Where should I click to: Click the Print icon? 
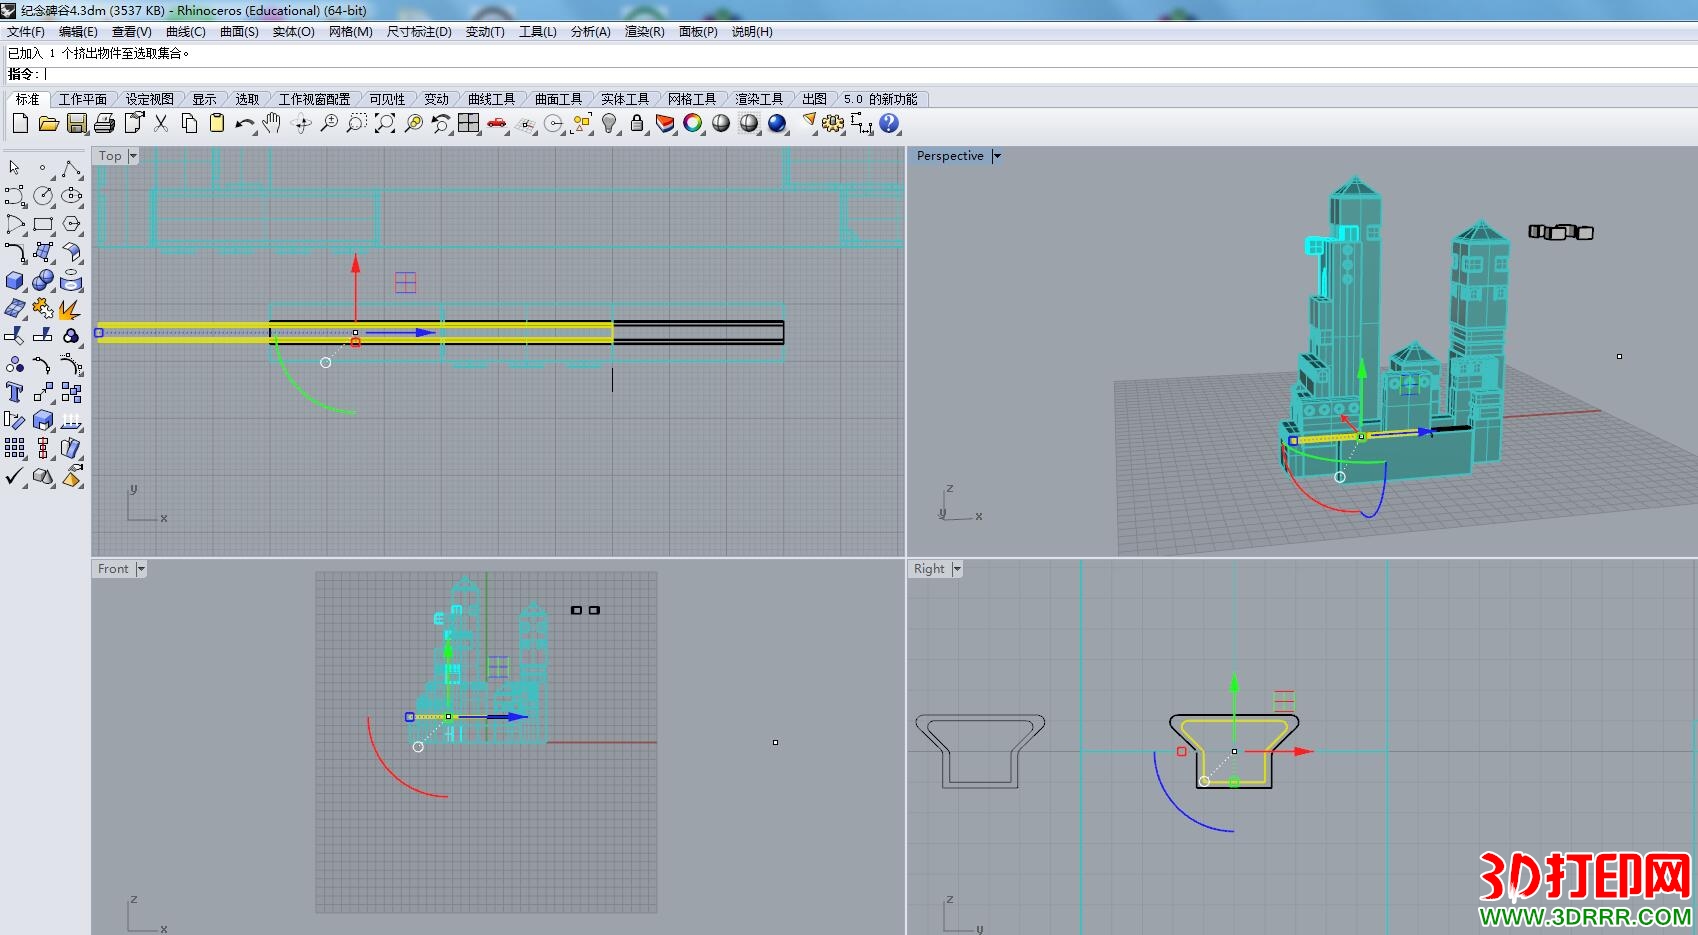click(x=105, y=123)
